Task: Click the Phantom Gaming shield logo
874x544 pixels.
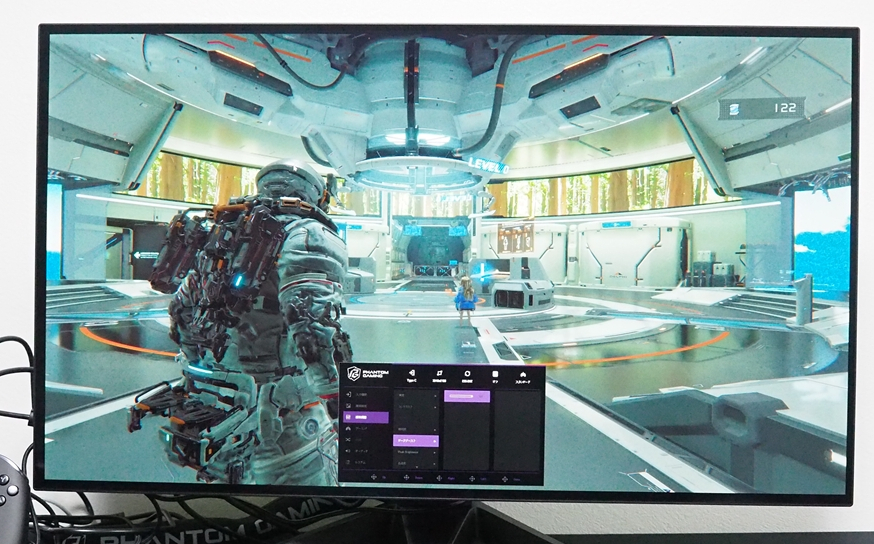Action: pos(353,374)
